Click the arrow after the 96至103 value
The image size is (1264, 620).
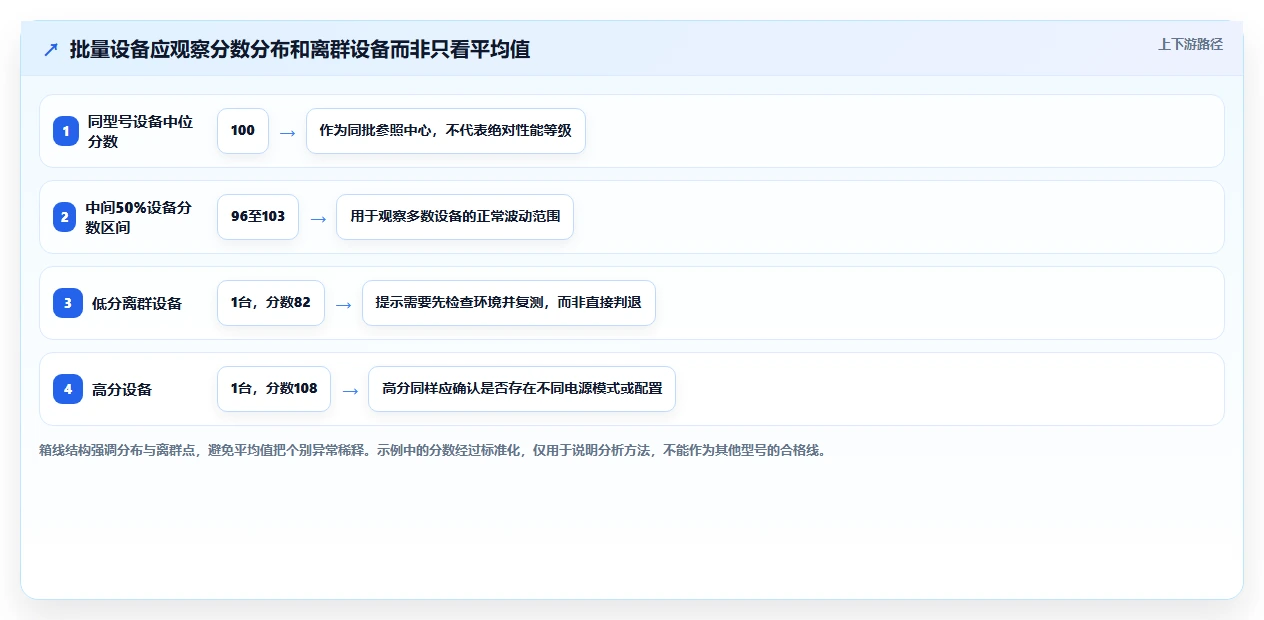click(318, 218)
